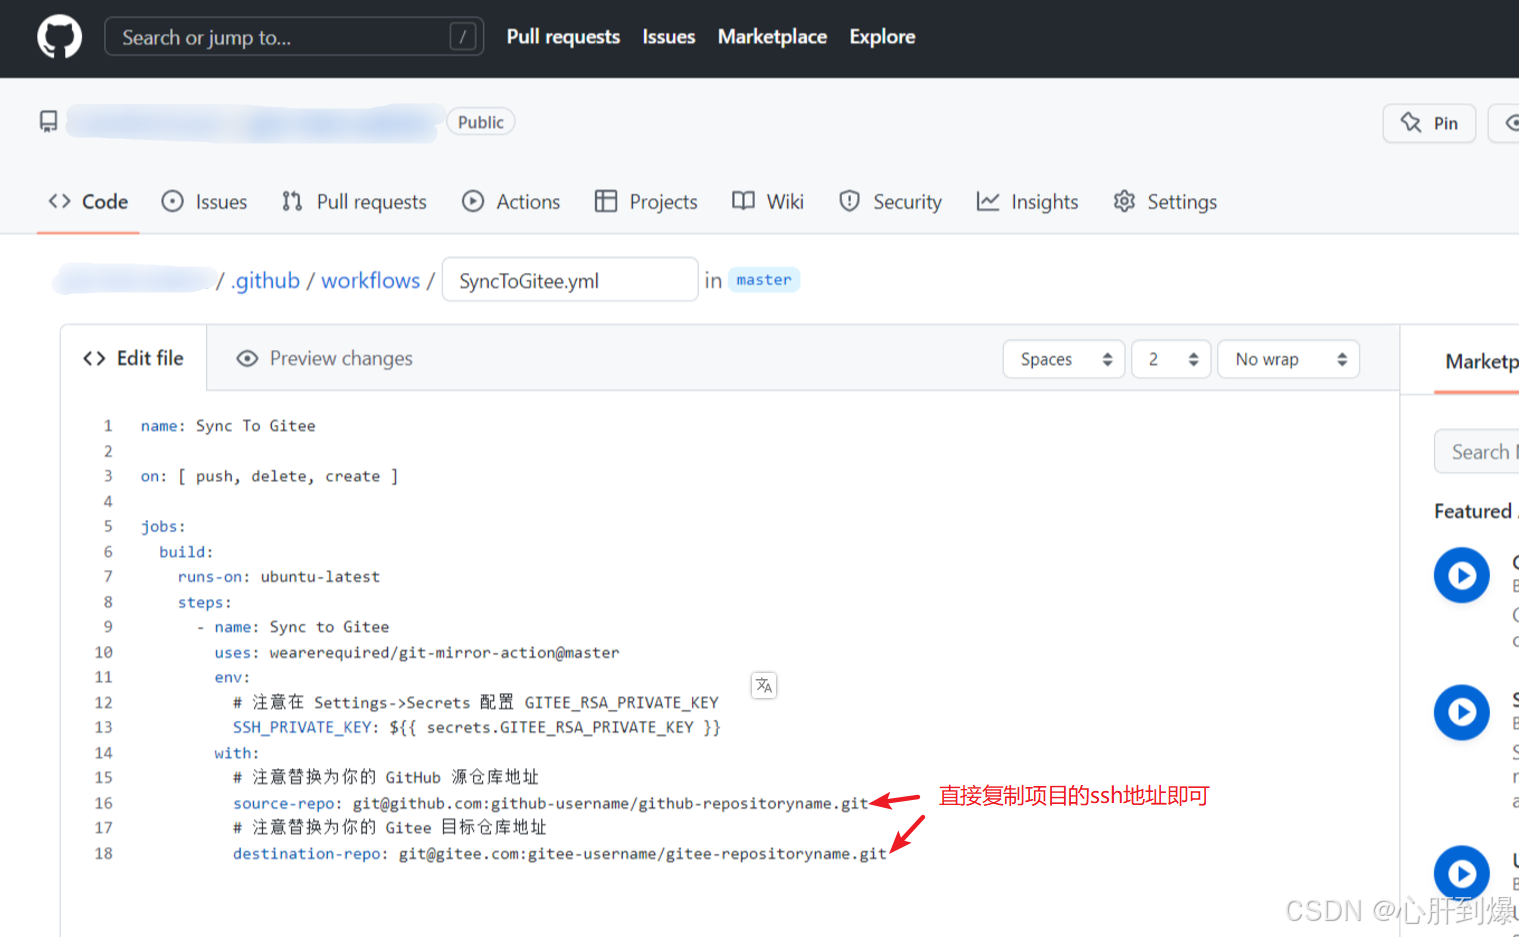Click line 1 'name: Sync To Gitee'
Viewport: 1519px width, 937px height.
point(228,426)
